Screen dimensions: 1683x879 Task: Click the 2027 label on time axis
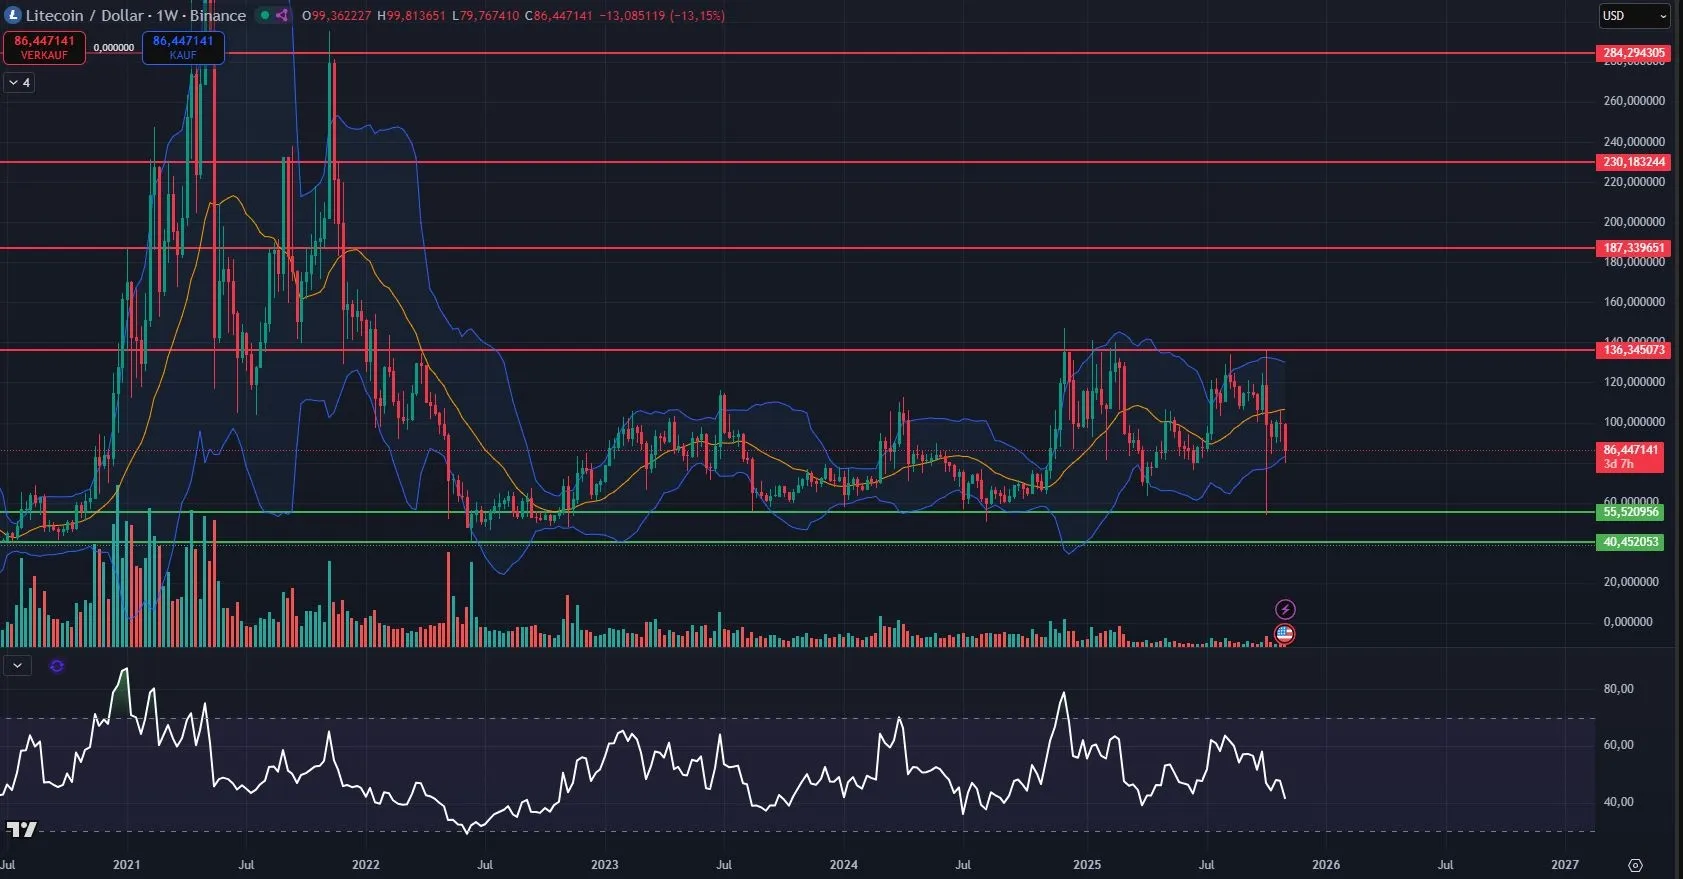click(1565, 865)
